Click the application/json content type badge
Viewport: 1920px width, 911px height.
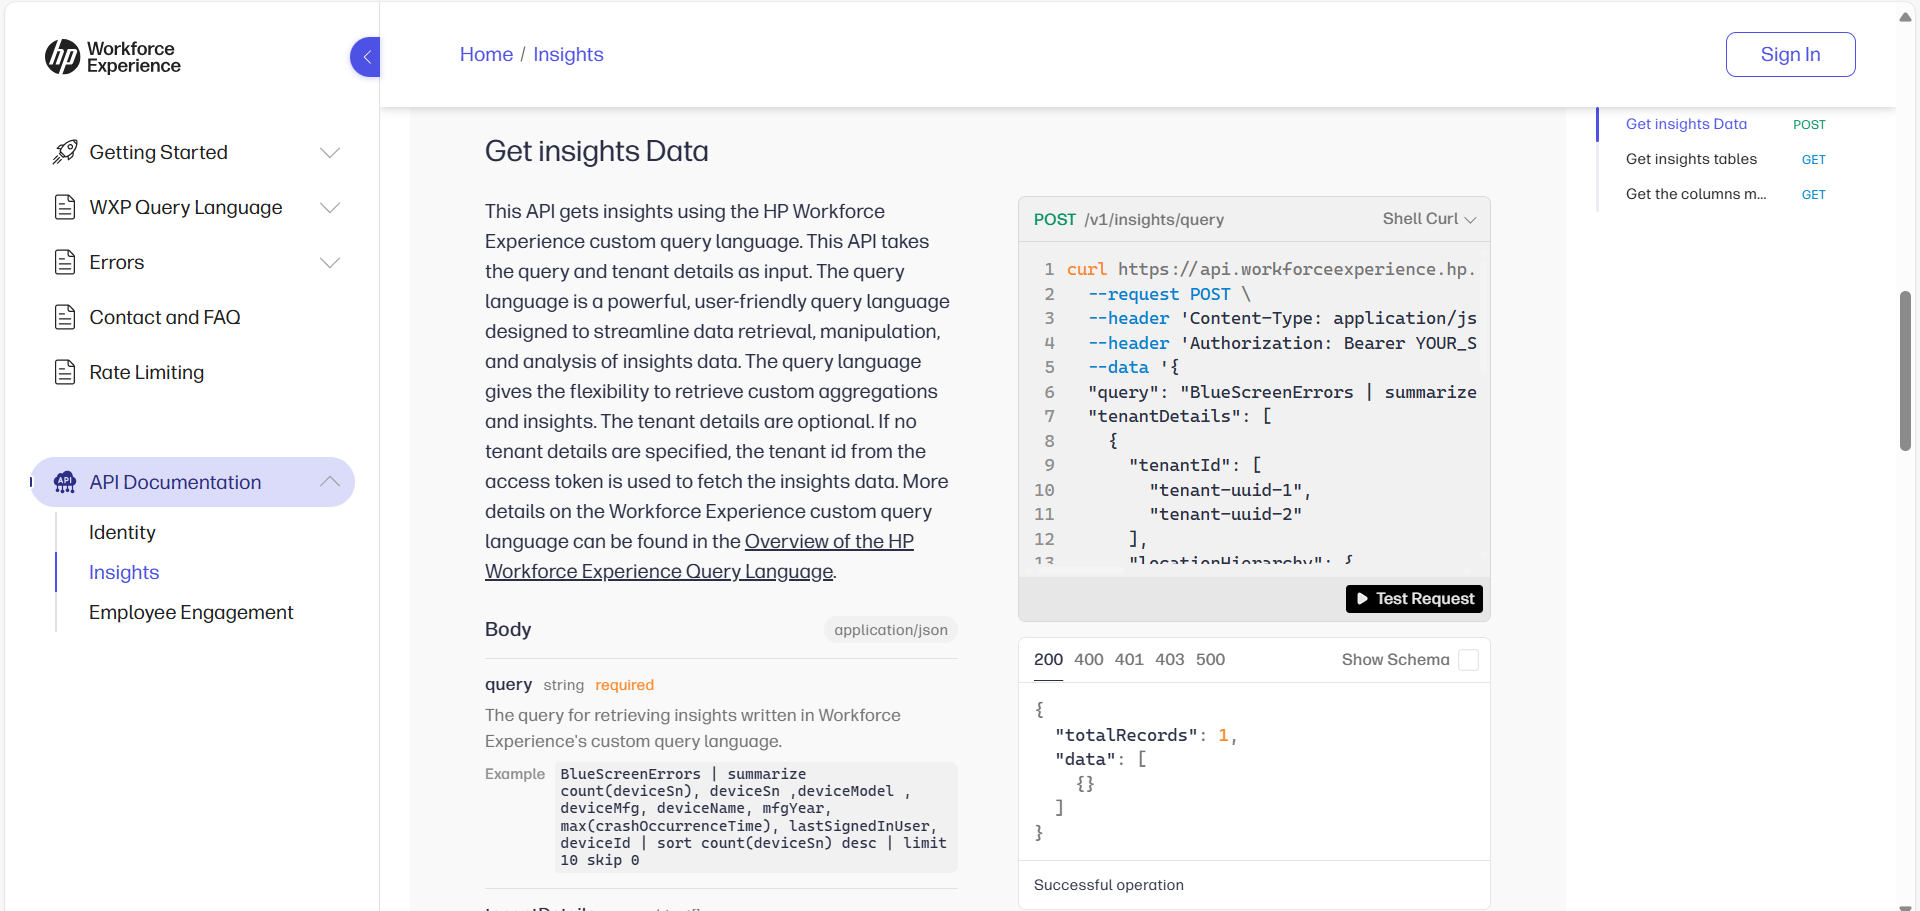tap(891, 630)
